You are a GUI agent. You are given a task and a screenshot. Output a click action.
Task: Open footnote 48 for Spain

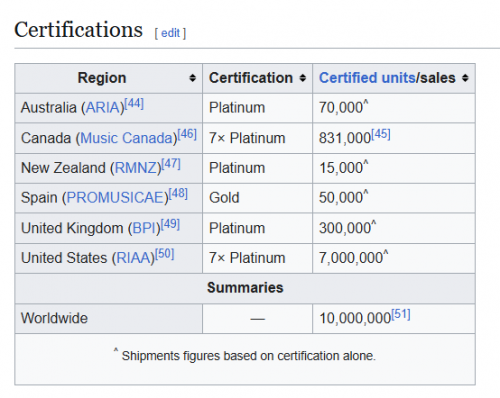[x=178, y=194]
